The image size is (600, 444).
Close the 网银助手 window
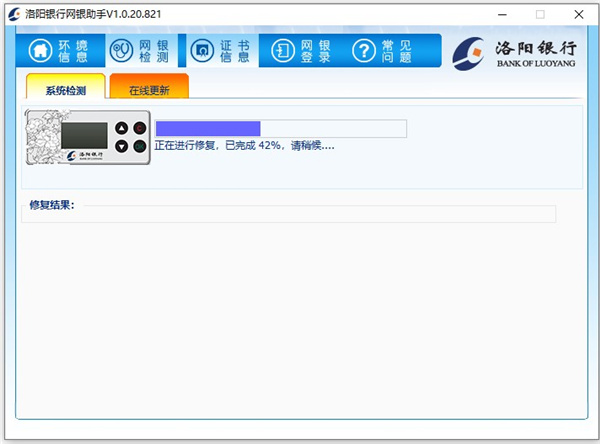pos(579,15)
